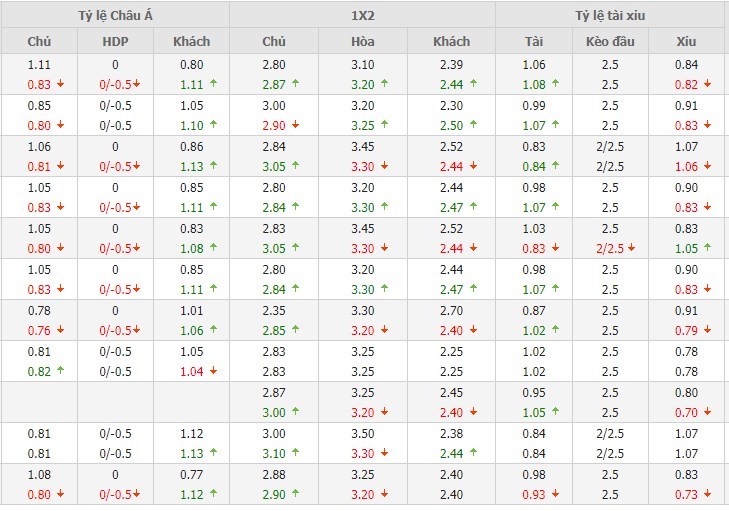Click the red down arrow beside 0.70
Screen dimensions: 729x511
[x=708, y=413]
